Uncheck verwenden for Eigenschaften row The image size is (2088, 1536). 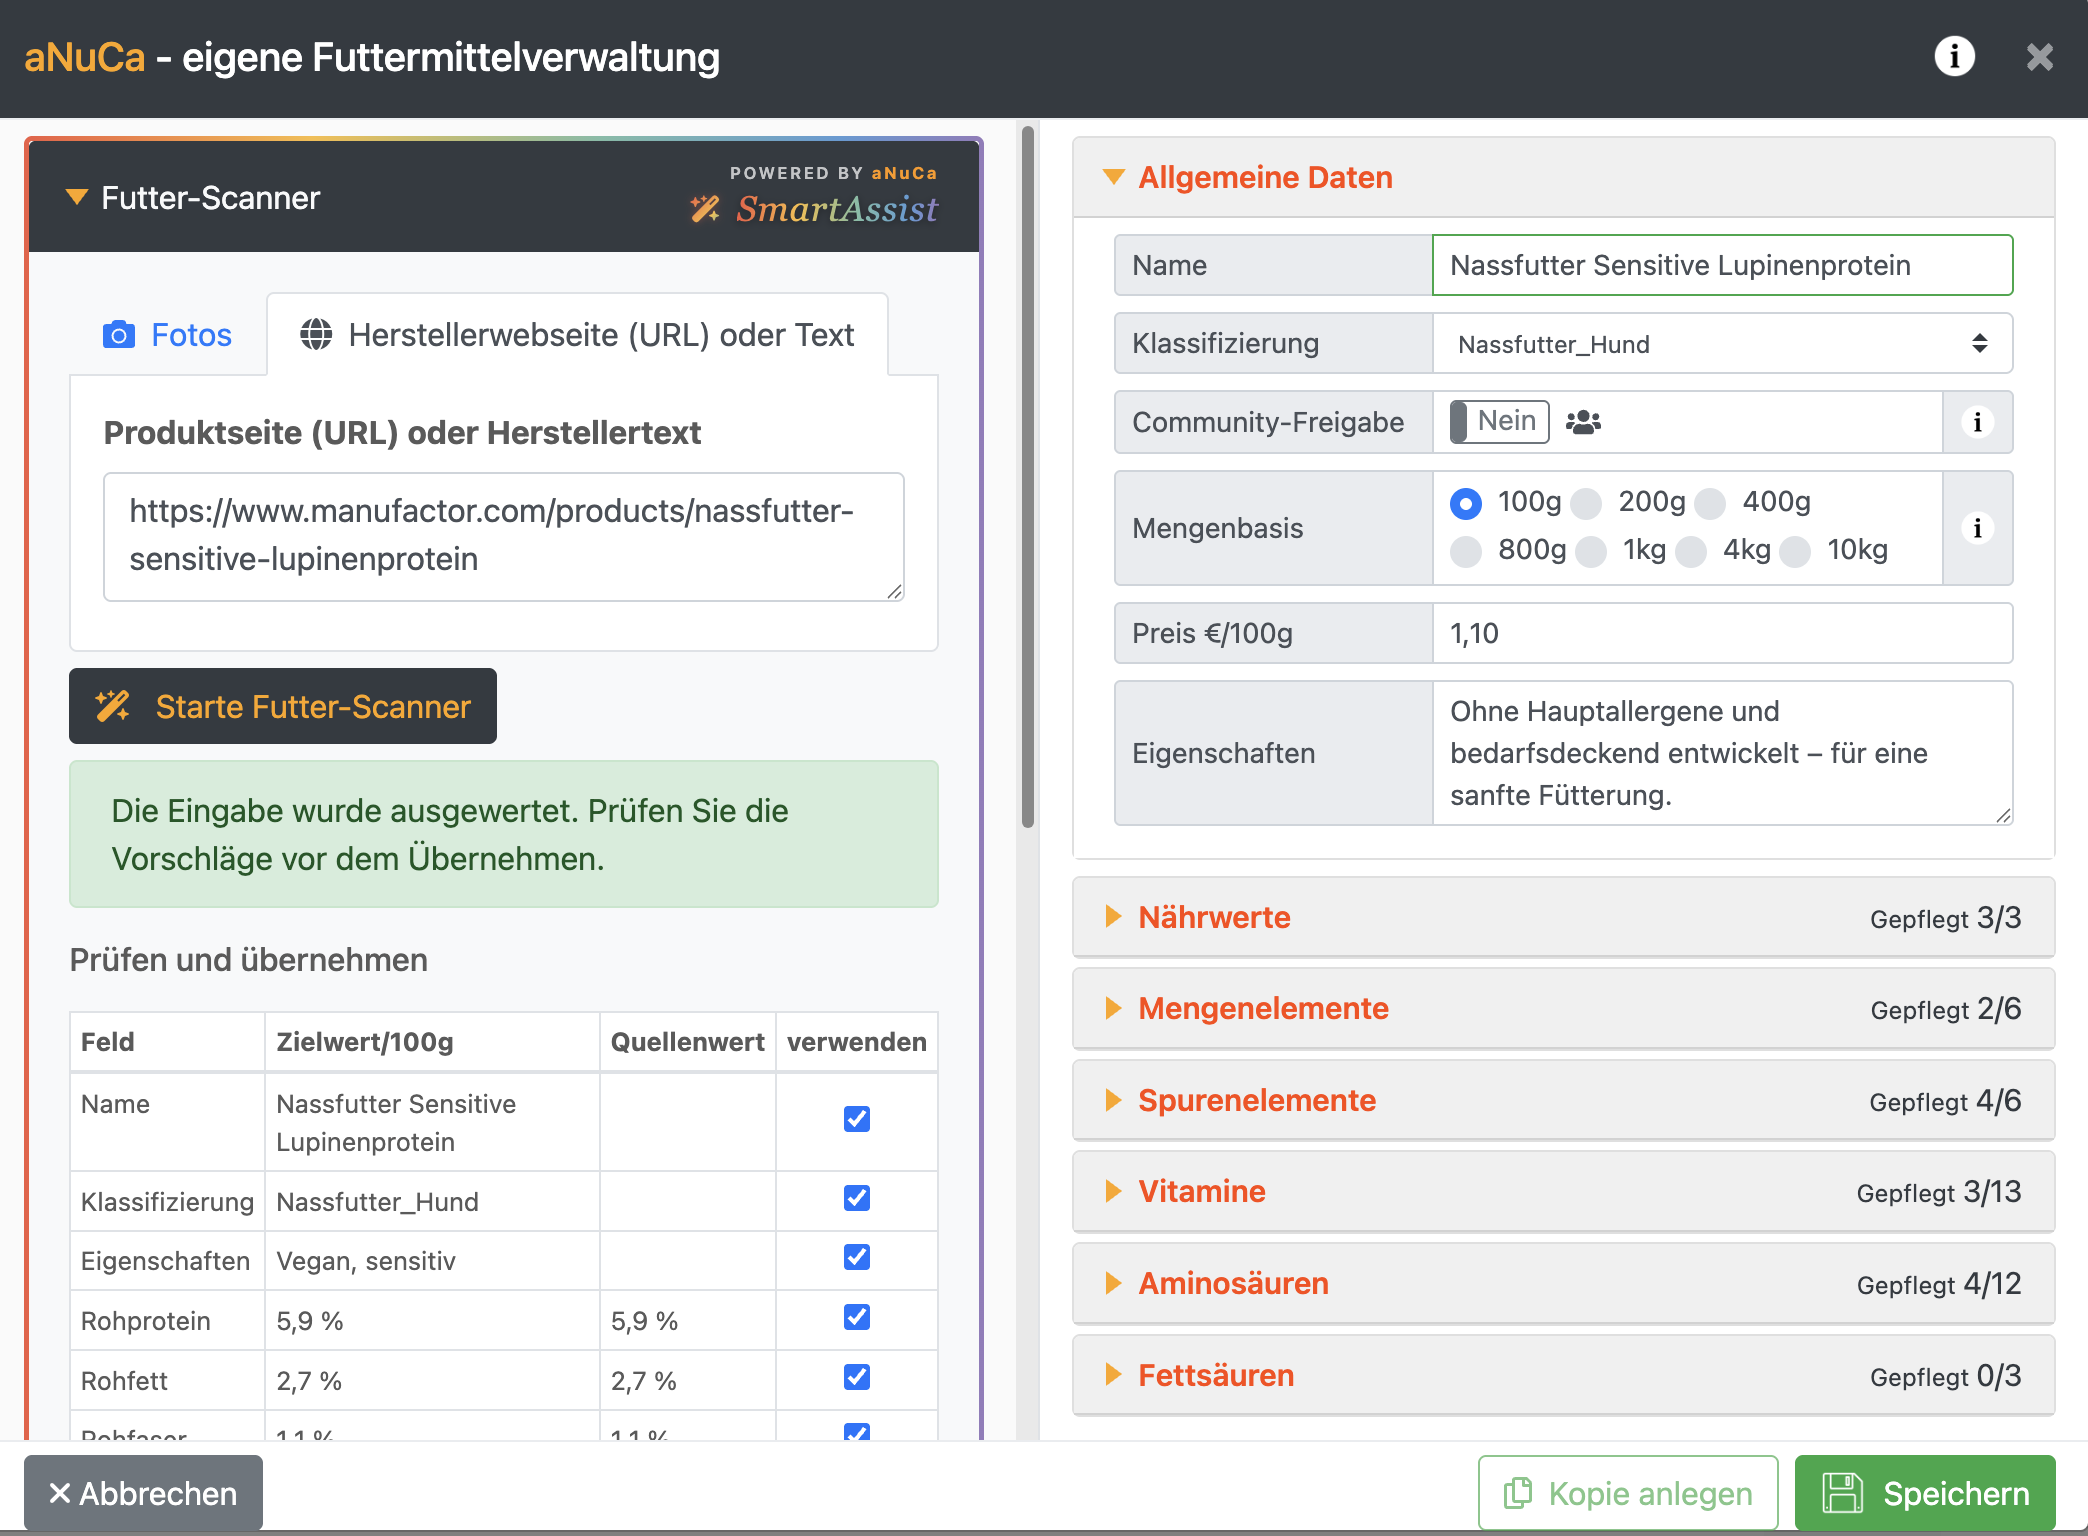pyautogui.click(x=856, y=1257)
